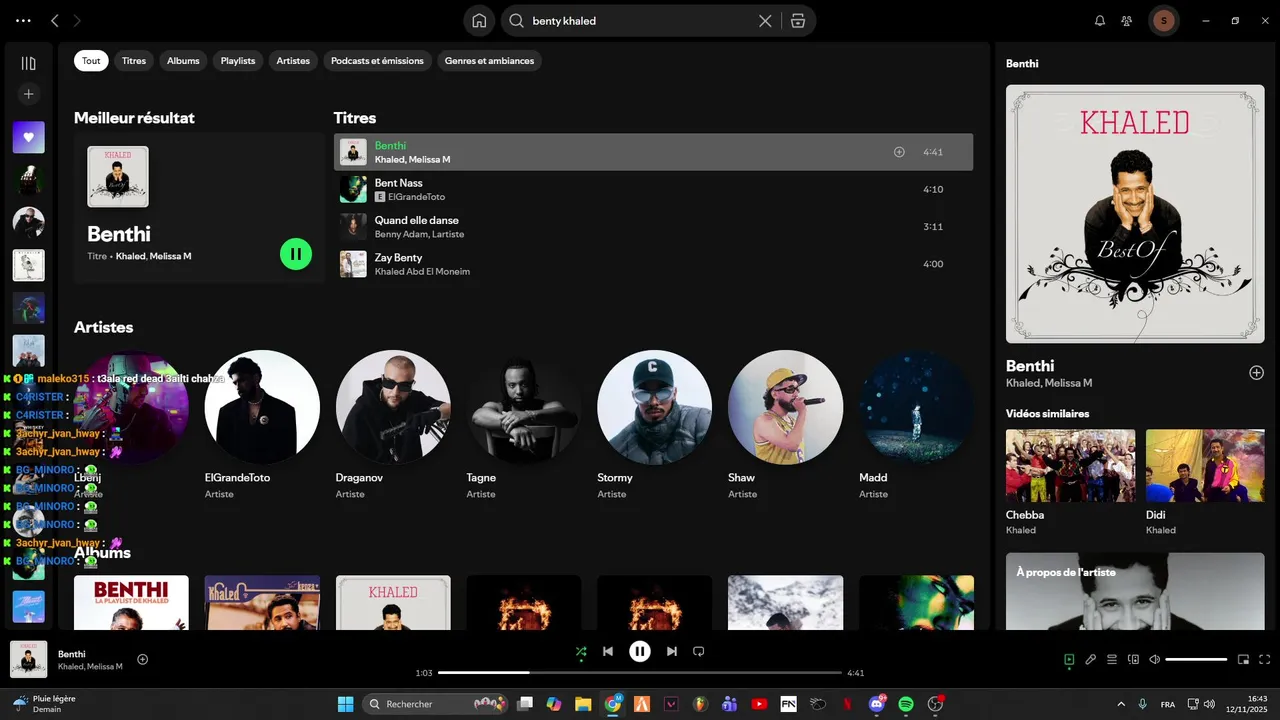This screenshot has width=1280, height=720.
Task: Open the Artistes section heading
Action: (x=103, y=327)
